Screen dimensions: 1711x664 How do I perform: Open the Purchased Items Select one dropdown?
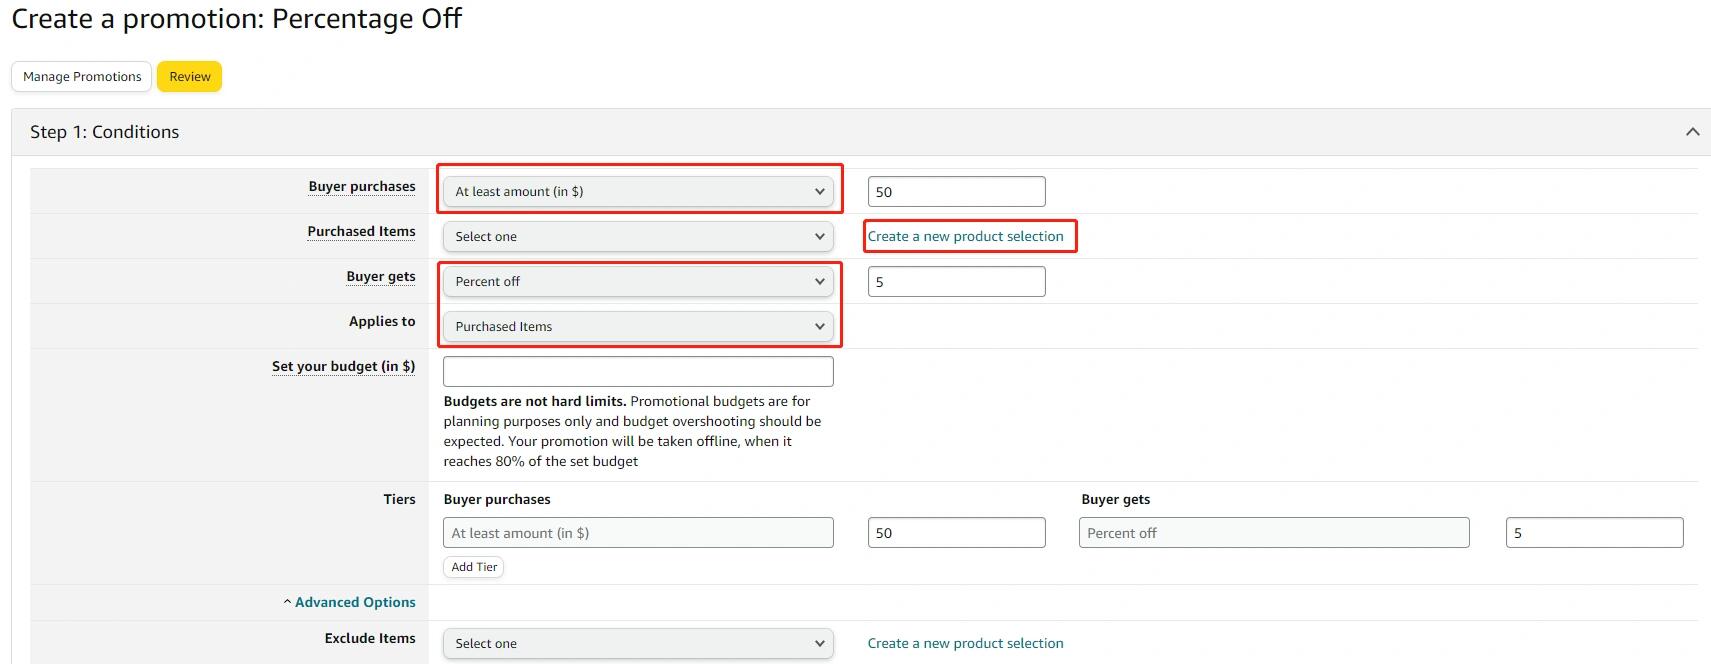tap(638, 236)
